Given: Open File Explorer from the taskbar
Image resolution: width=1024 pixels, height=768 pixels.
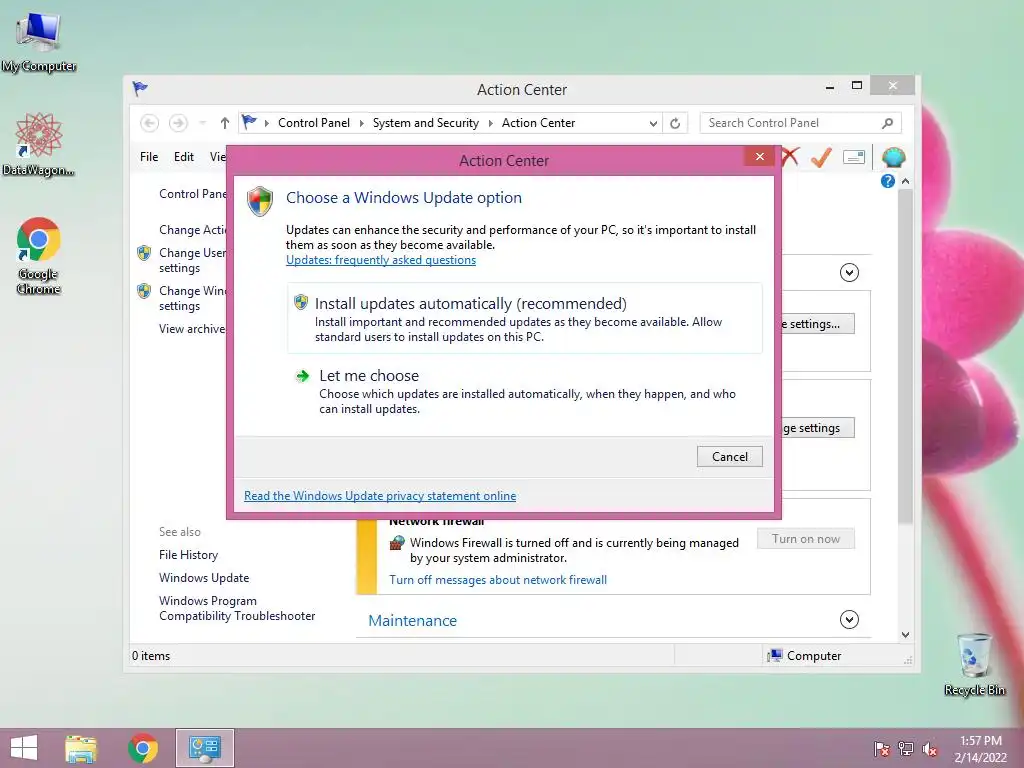Looking at the screenshot, I should (81, 748).
